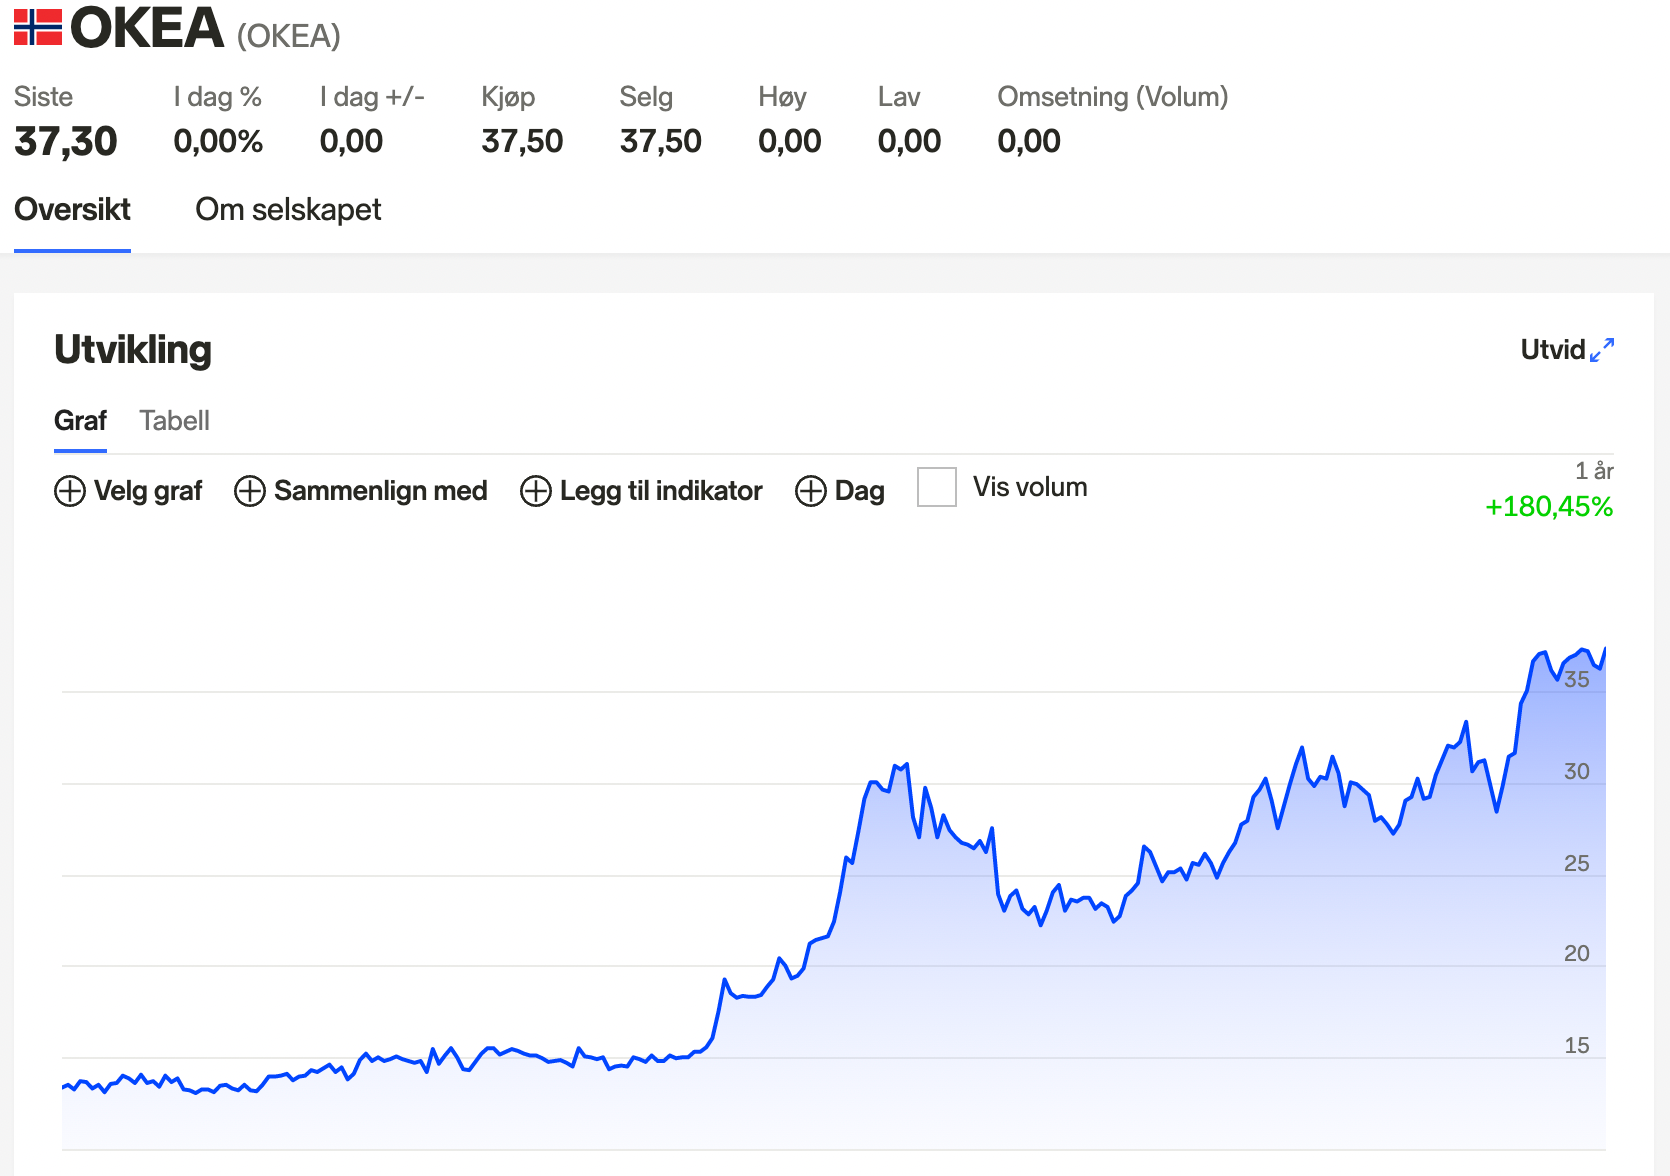Switch to the Oversikt tab
Screen dimensions: 1670x1176
click(72, 210)
